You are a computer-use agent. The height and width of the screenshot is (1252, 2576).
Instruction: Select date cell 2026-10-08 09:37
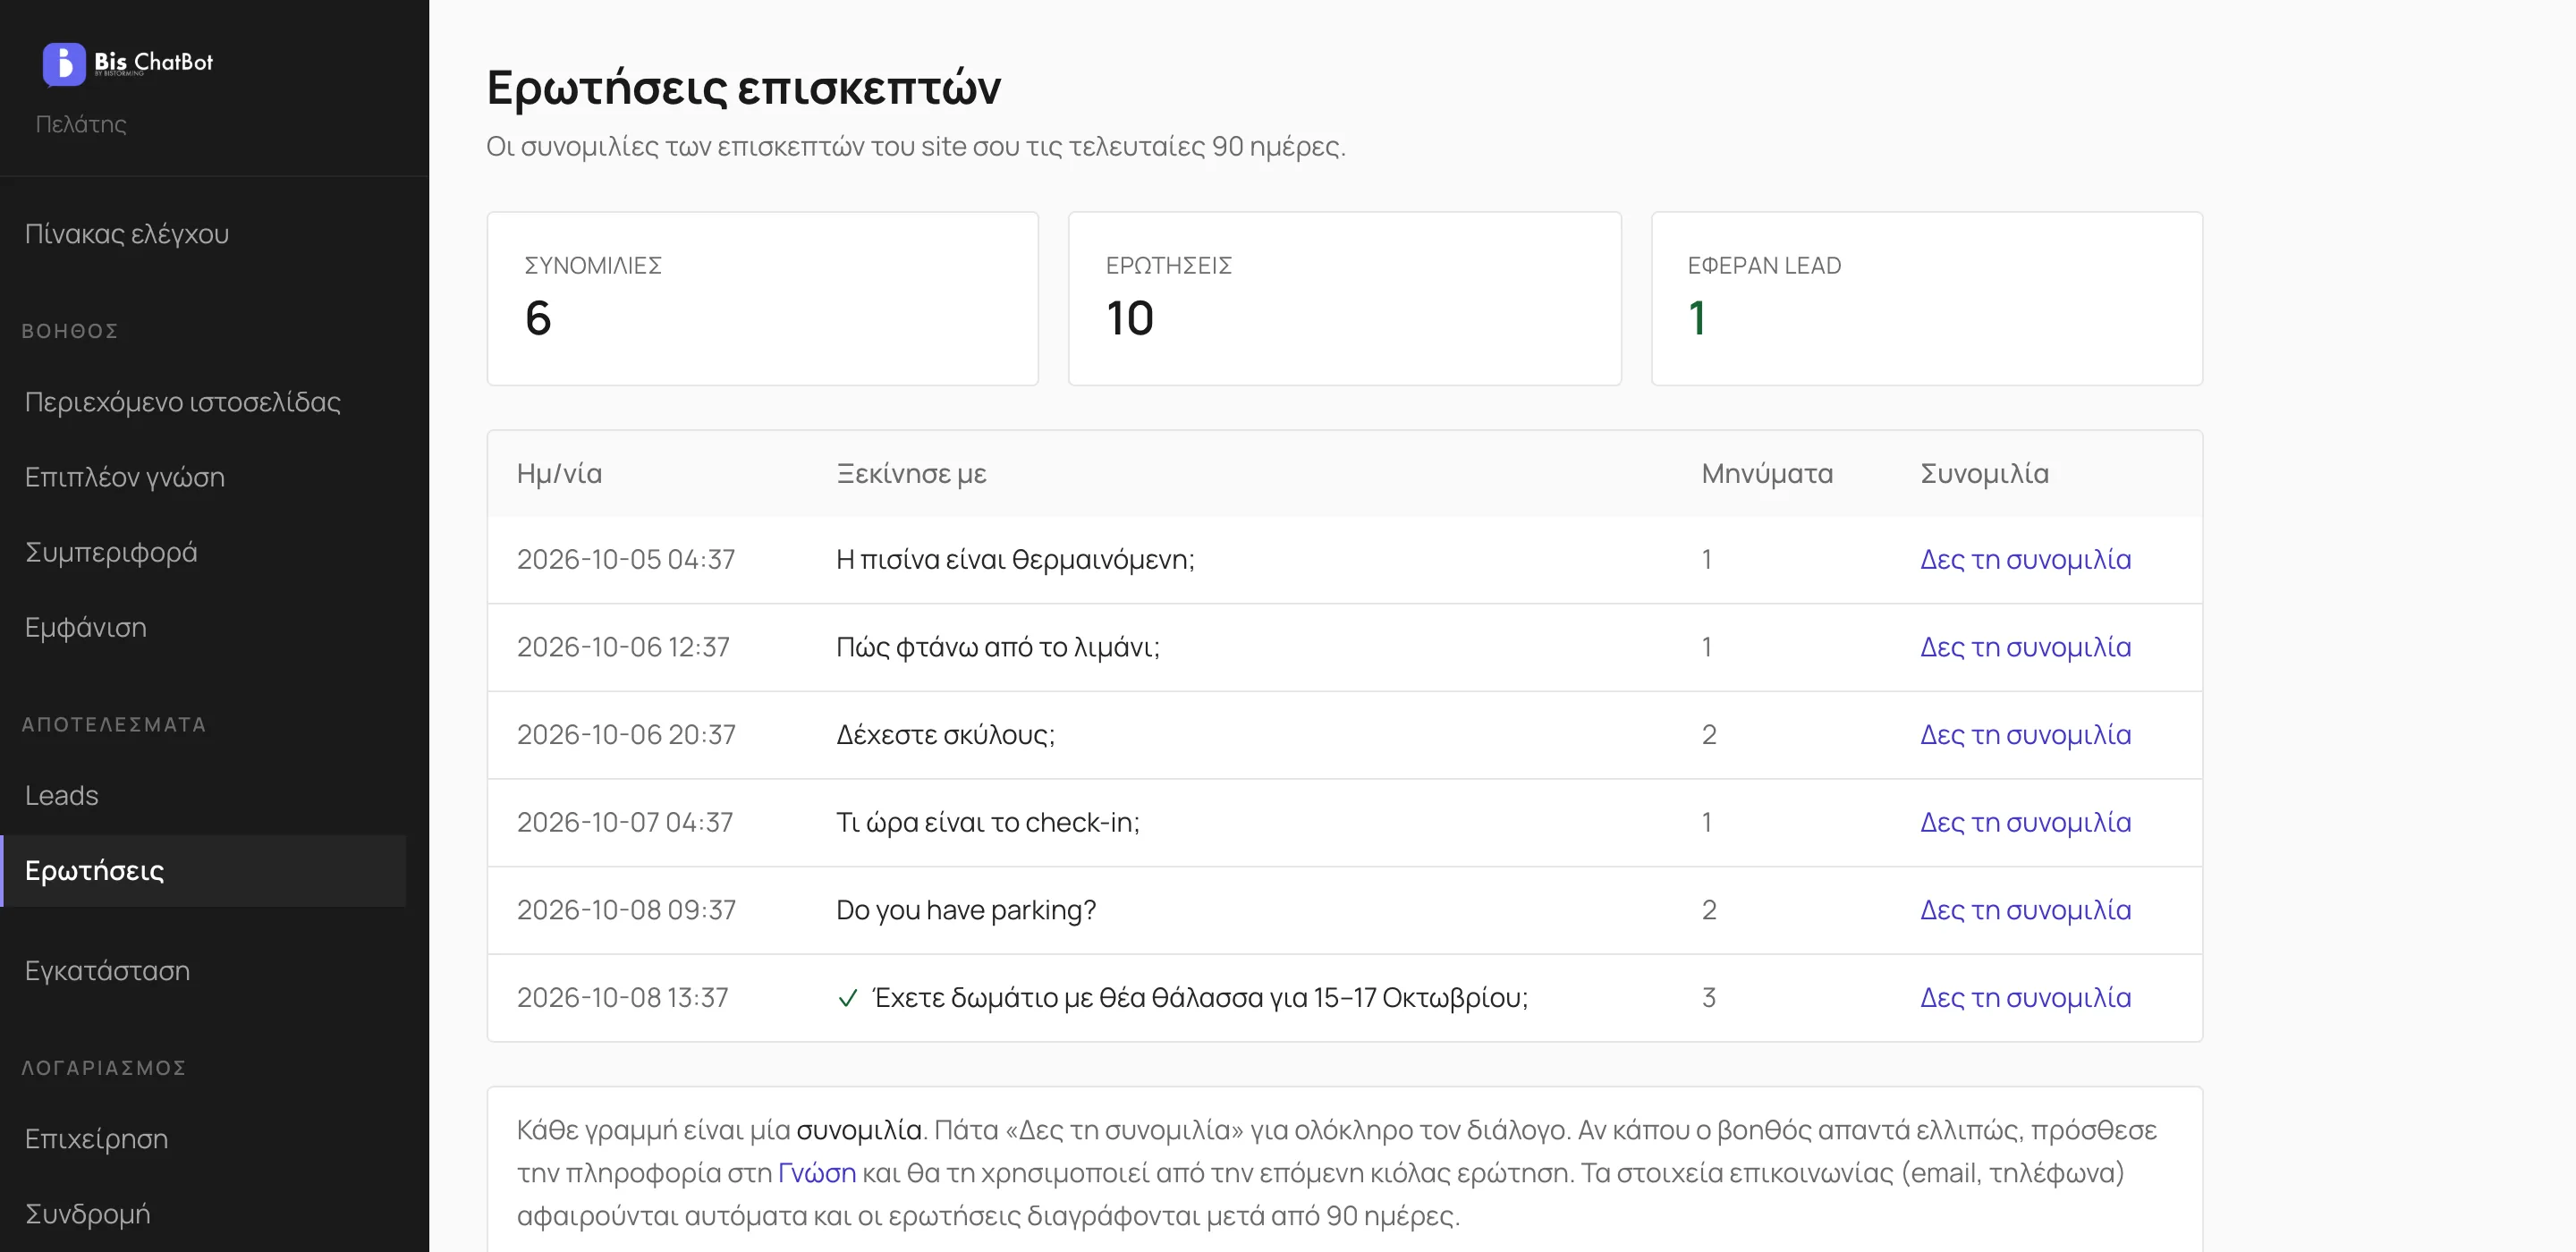(626, 910)
